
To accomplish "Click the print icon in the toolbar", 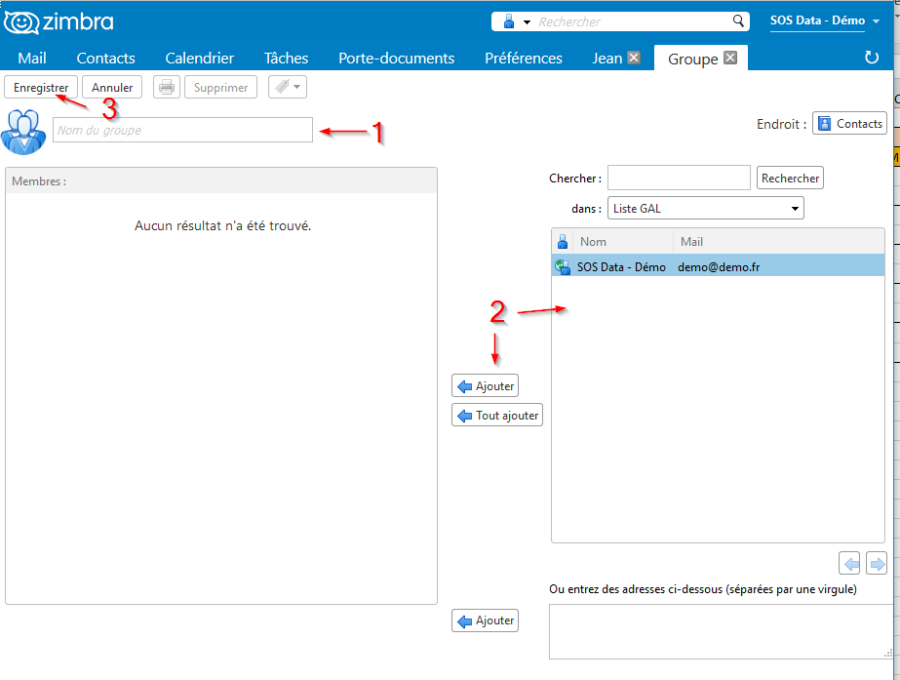I will pos(166,87).
